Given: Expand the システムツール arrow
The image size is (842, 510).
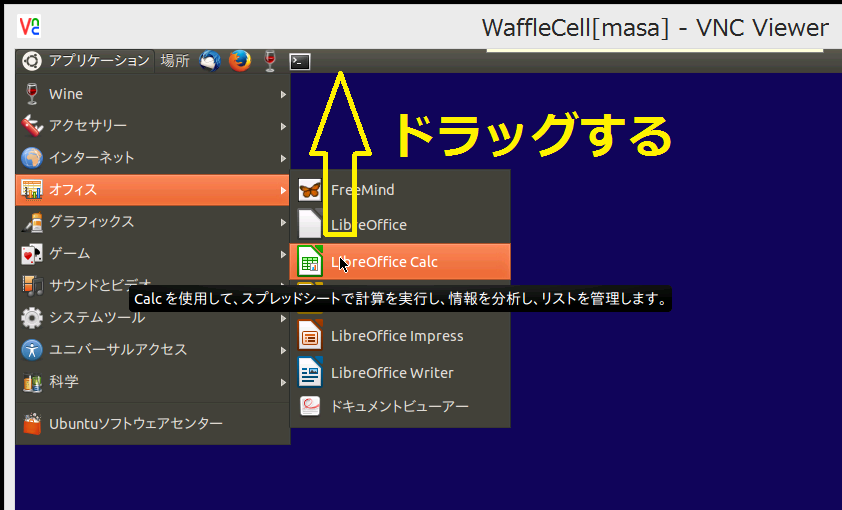Looking at the screenshot, I should tap(283, 318).
